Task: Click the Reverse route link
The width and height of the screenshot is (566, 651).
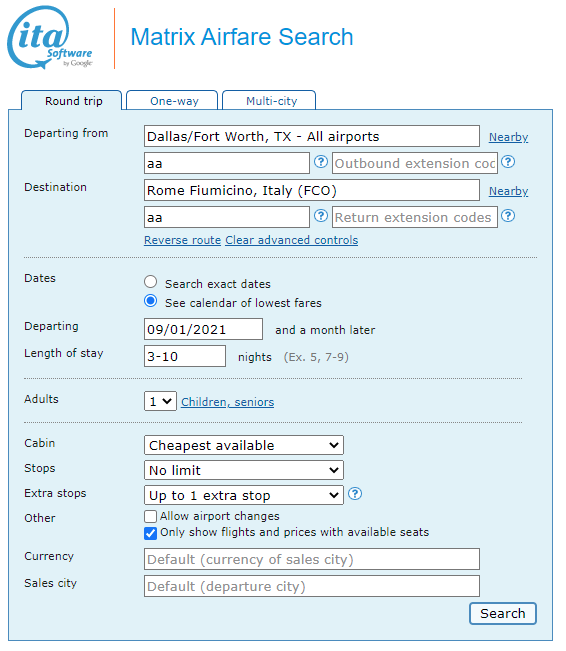Action: (182, 240)
